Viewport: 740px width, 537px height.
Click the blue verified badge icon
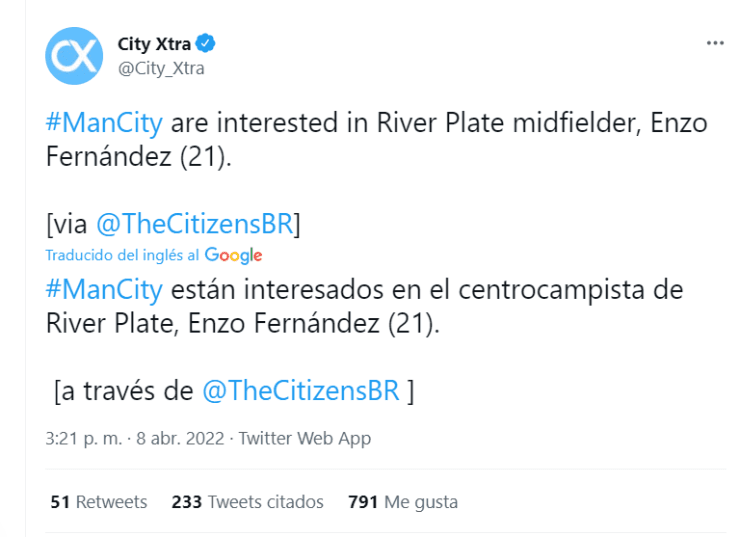[x=206, y=44]
